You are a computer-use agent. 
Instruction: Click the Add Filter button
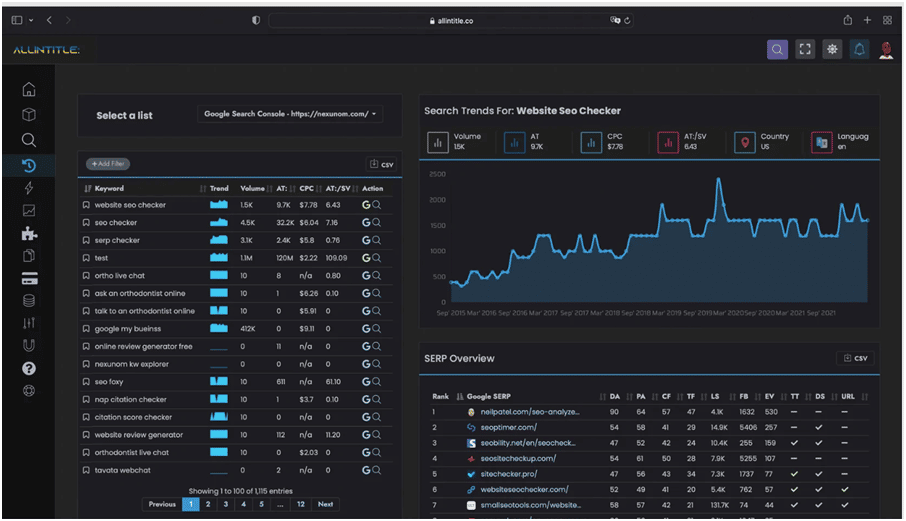108,164
